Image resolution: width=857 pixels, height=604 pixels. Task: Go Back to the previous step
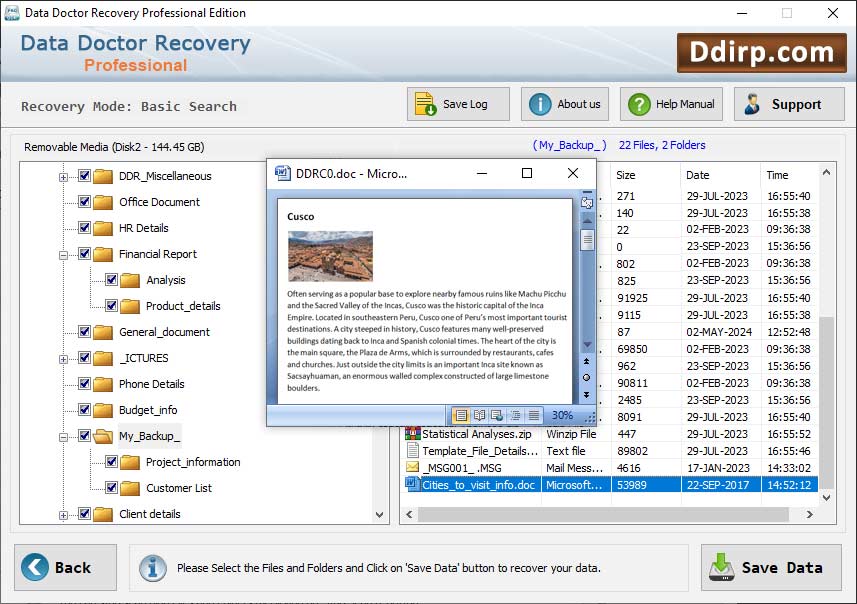(66, 567)
